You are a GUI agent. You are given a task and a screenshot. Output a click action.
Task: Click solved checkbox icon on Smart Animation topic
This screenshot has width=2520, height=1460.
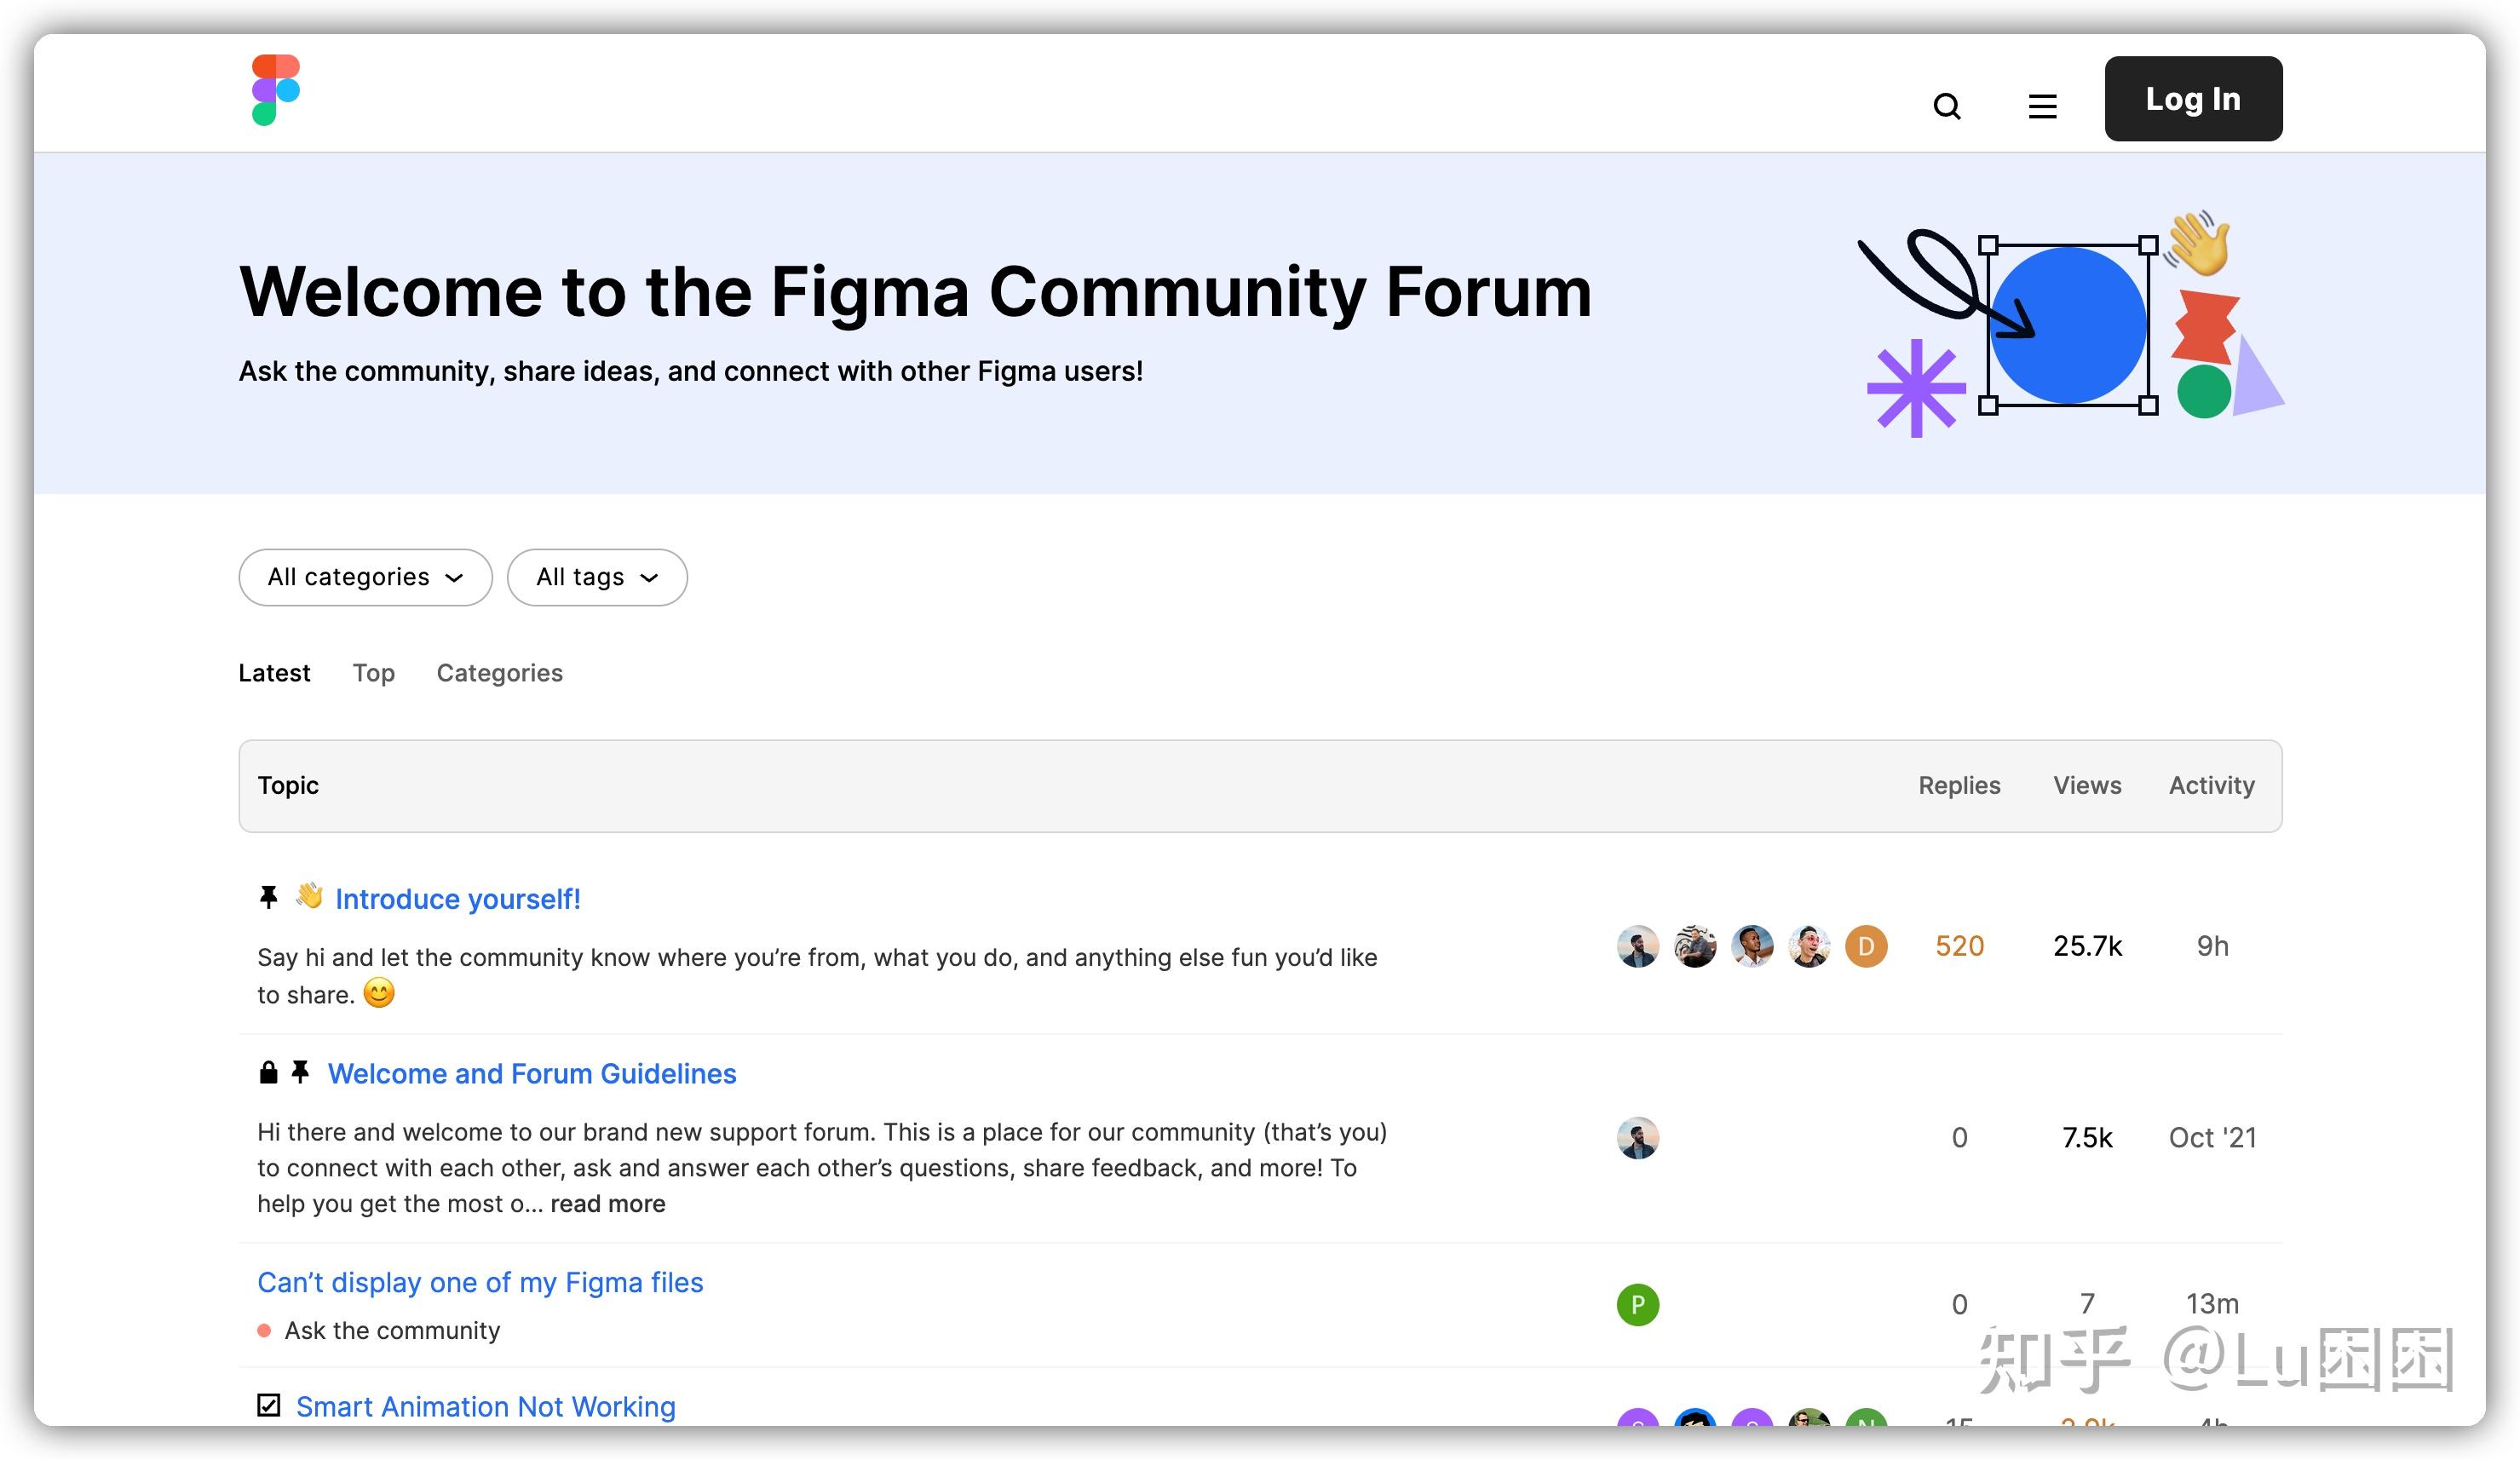(x=268, y=1405)
